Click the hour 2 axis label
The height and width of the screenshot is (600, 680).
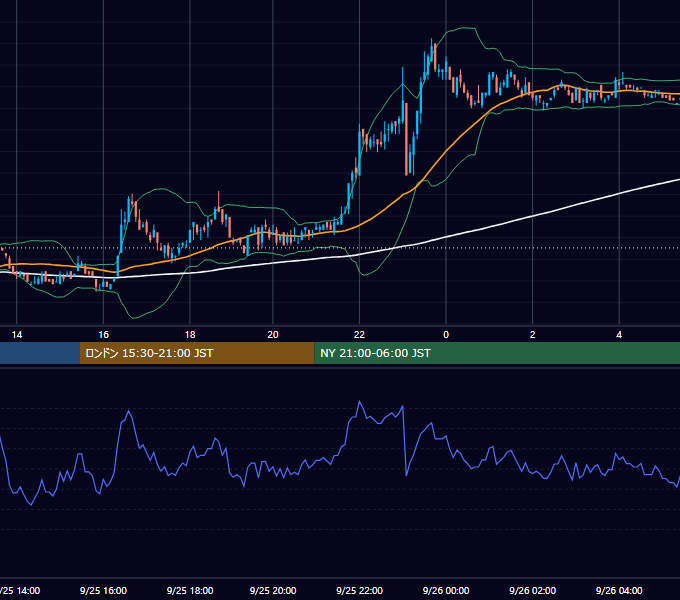point(533,335)
